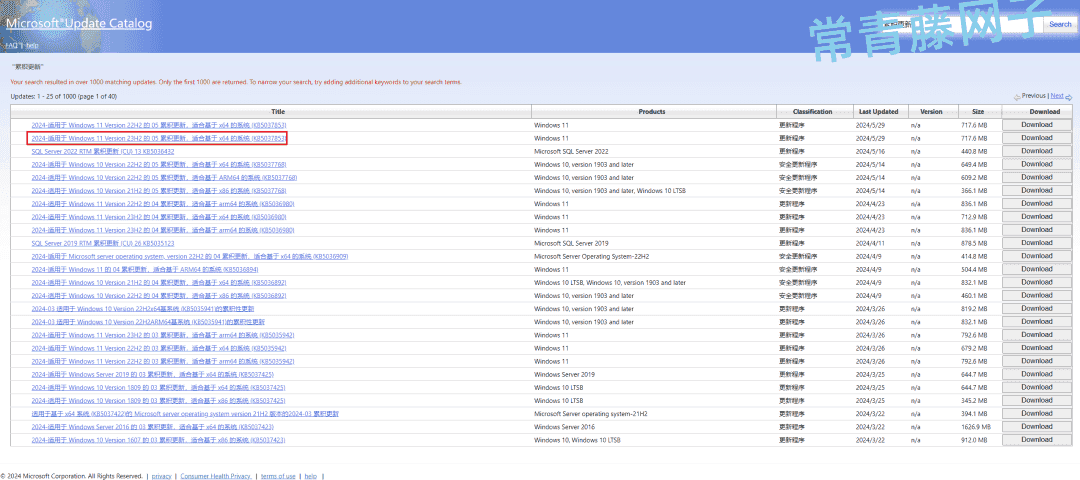This screenshot has width=1080, height=480.
Task: Open Windows 10 21H2 05 x86 KB5037768 update
Action: tap(158, 191)
